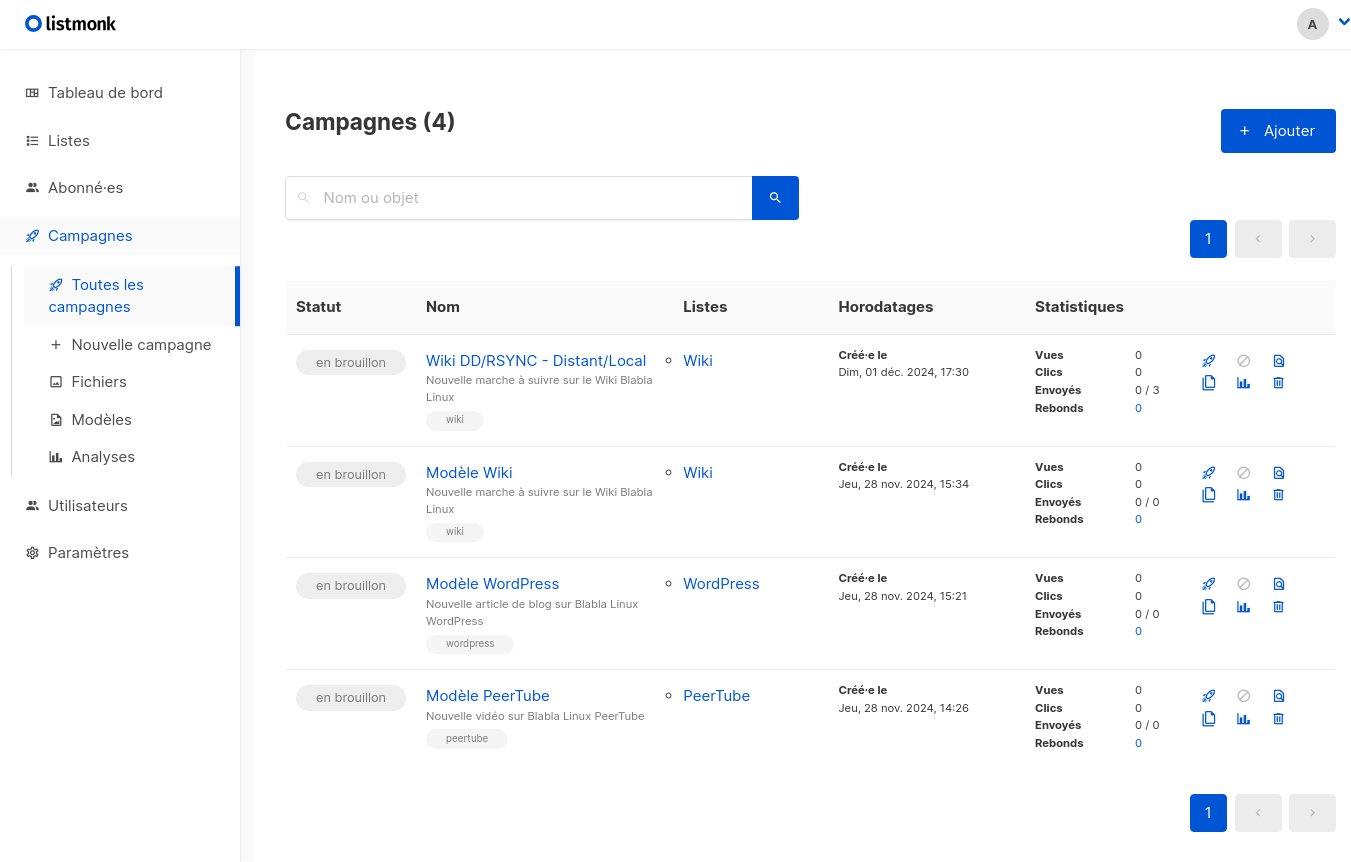The width and height of the screenshot is (1351, 862).
Task: Click the Rebonds count in Modèle PeerTube row
Action: point(1138,743)
